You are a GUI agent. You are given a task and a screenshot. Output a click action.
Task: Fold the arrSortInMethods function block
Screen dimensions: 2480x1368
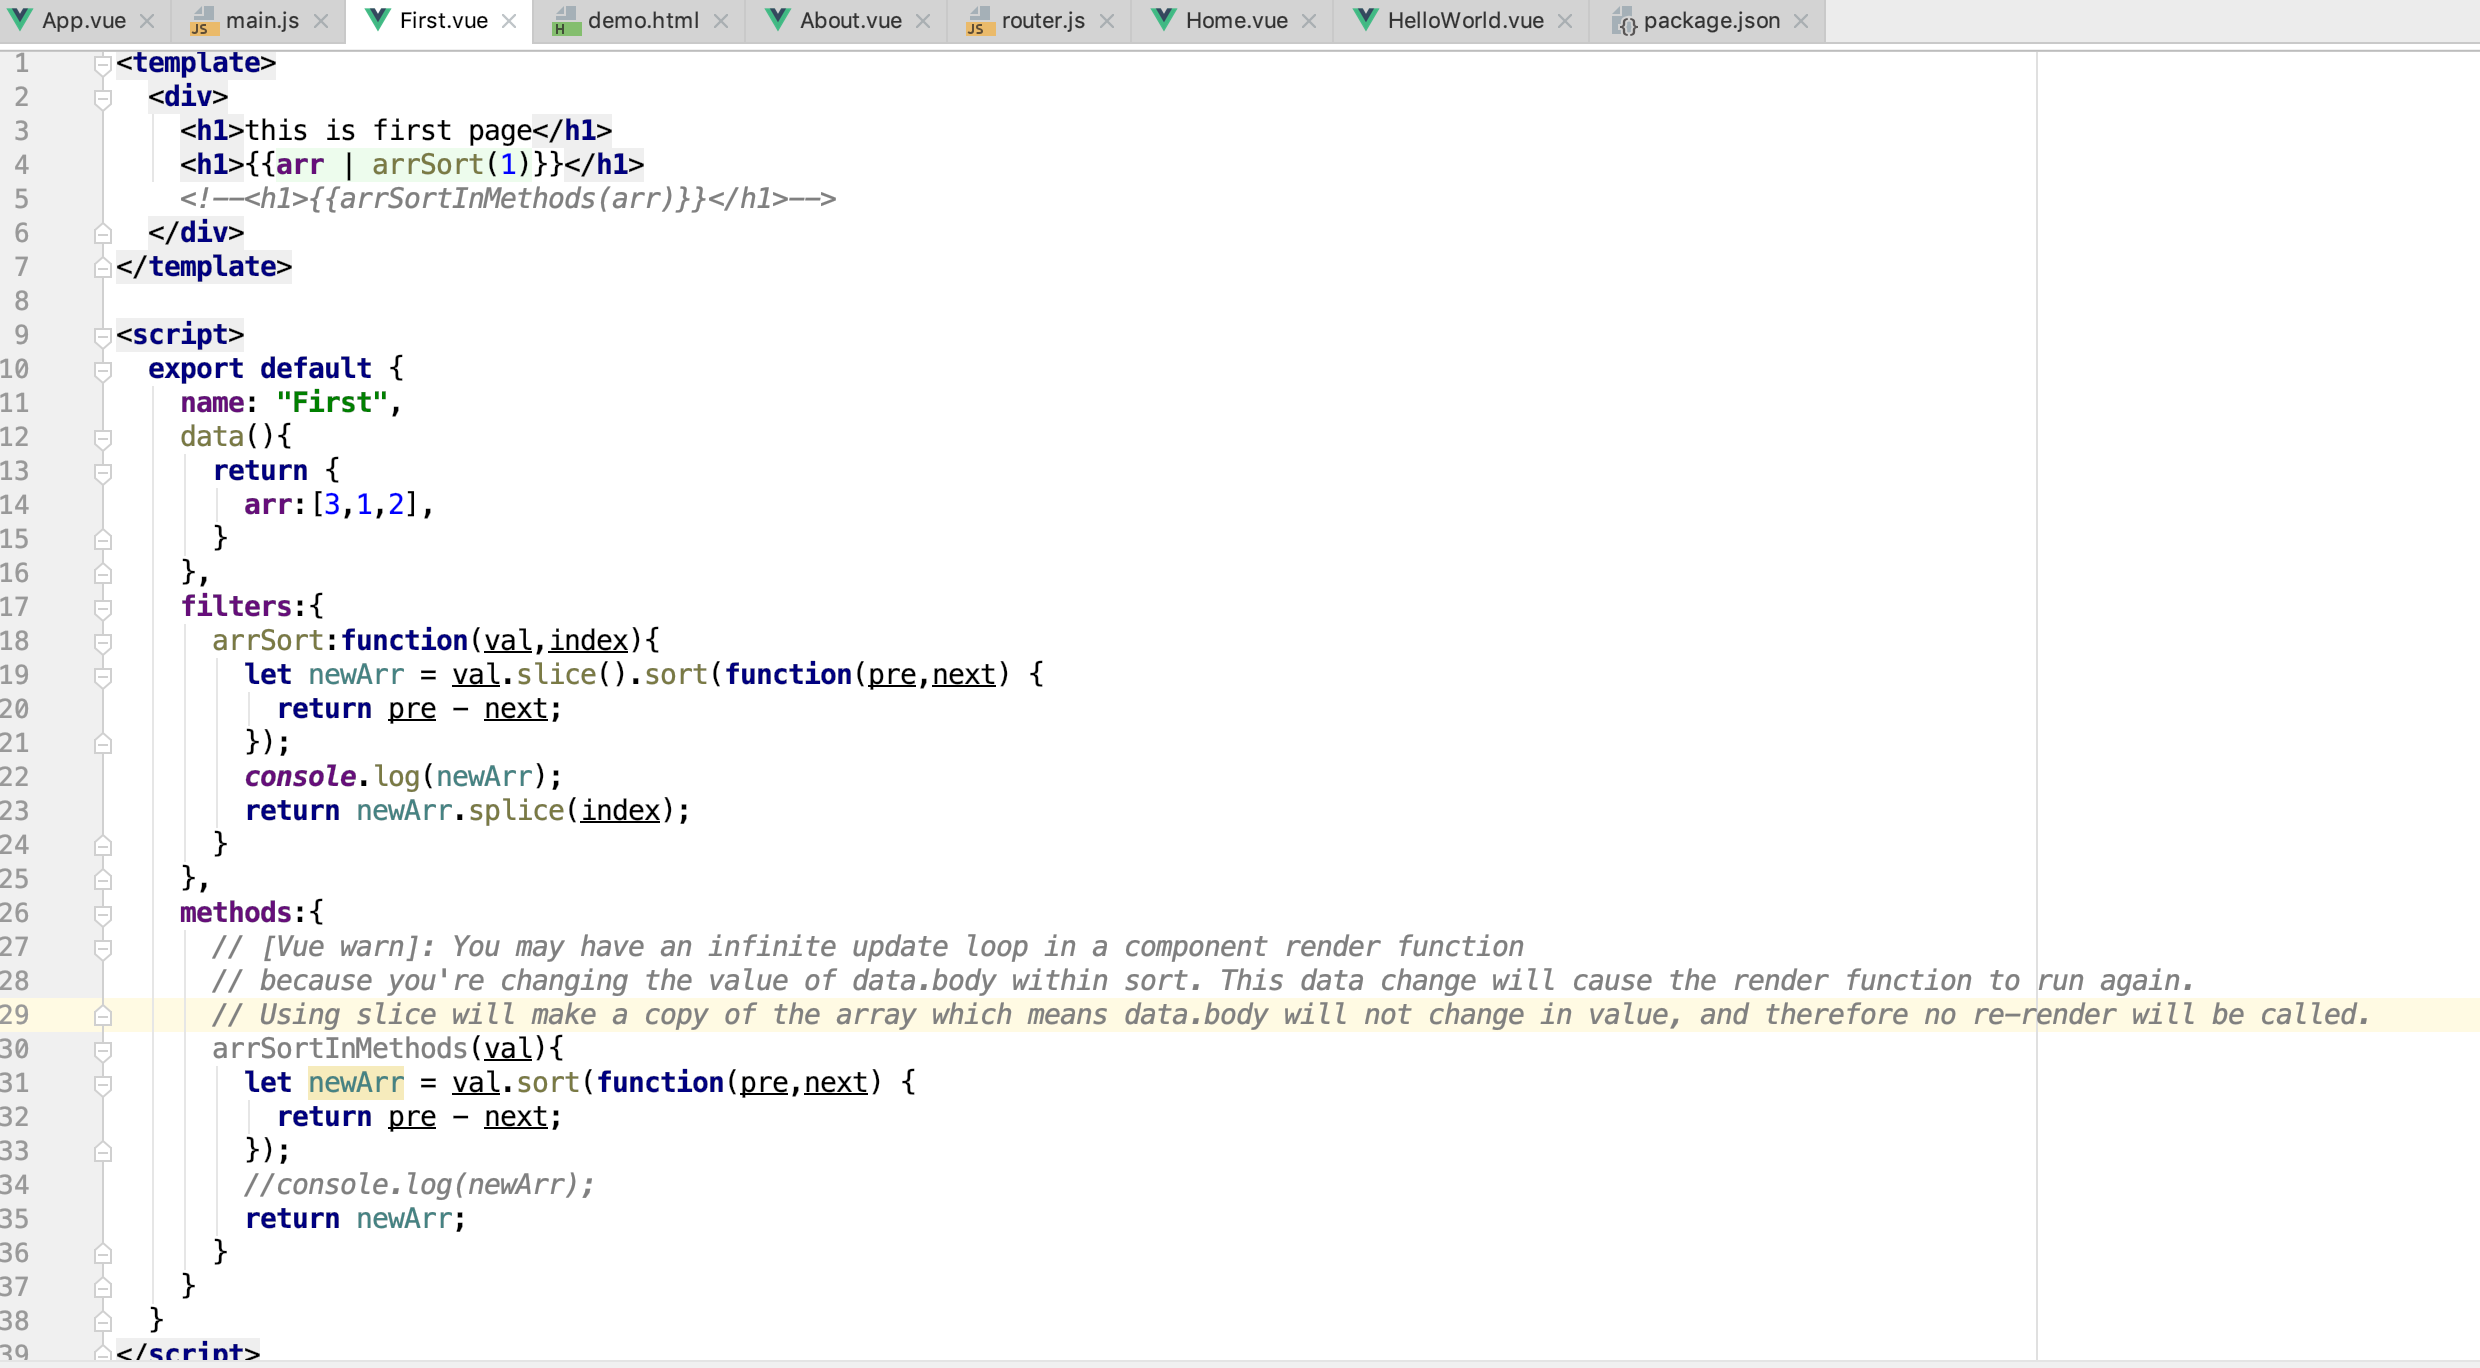click(102, 1050)
